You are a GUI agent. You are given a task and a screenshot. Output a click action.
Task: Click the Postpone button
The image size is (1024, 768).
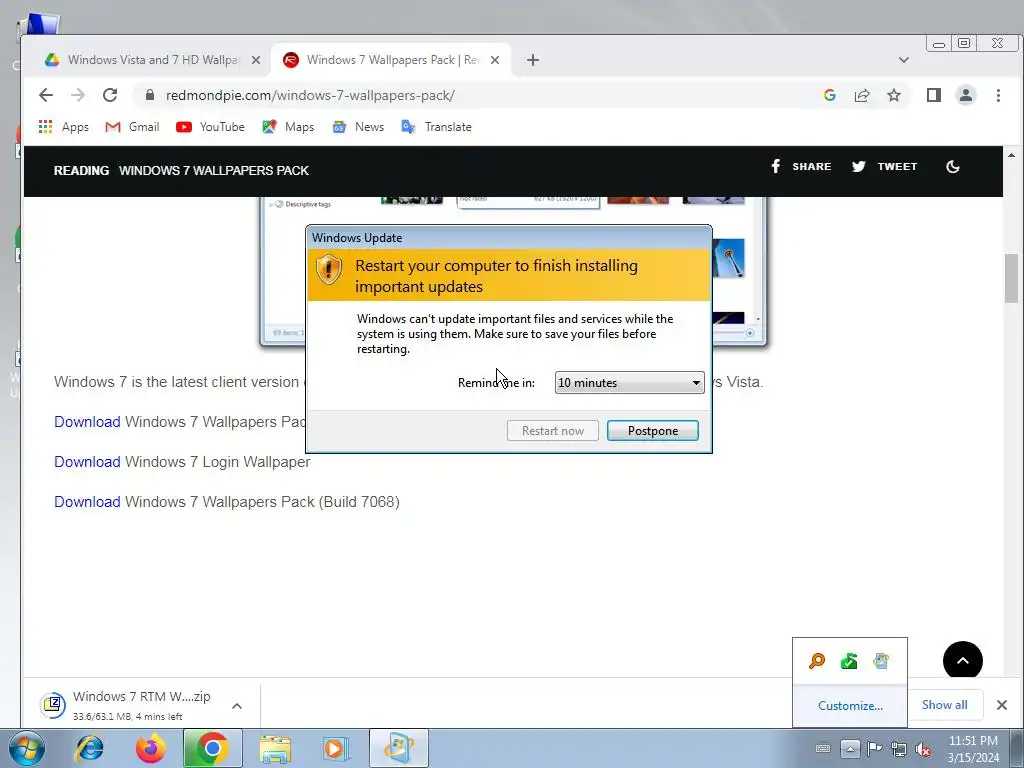(652, 430)
